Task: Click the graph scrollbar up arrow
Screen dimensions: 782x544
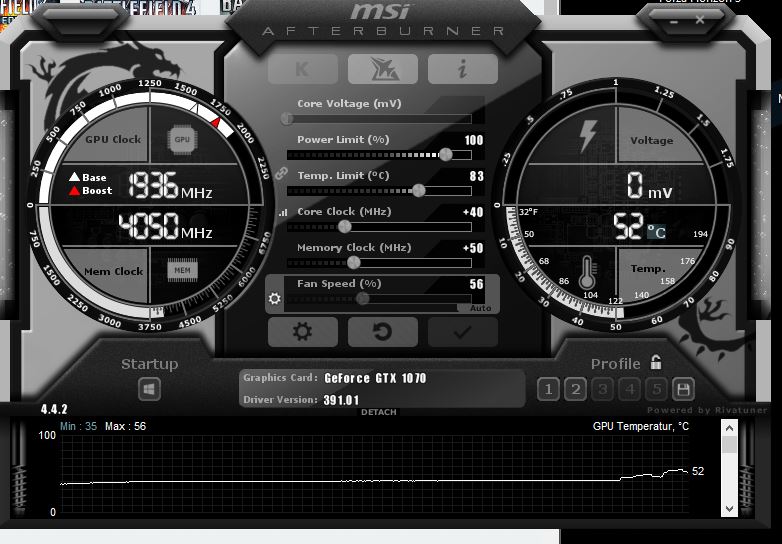Action: coord(729,428)
